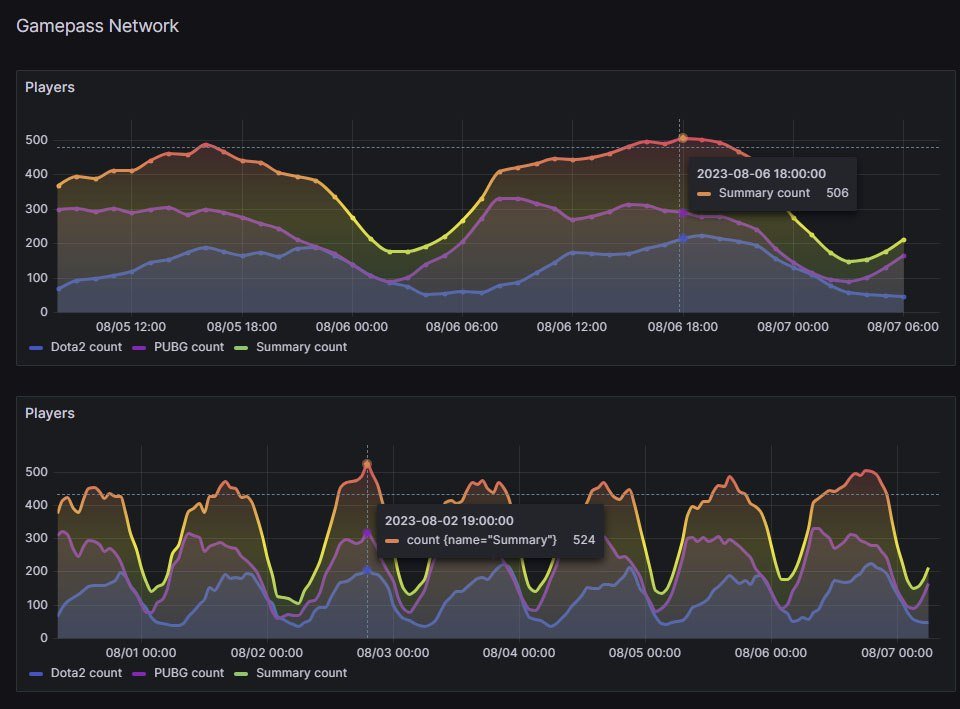This screenshot has height=709, width=960.
Task: Toggle Dota2 count series in bottom legend
Action: point(86,672)
